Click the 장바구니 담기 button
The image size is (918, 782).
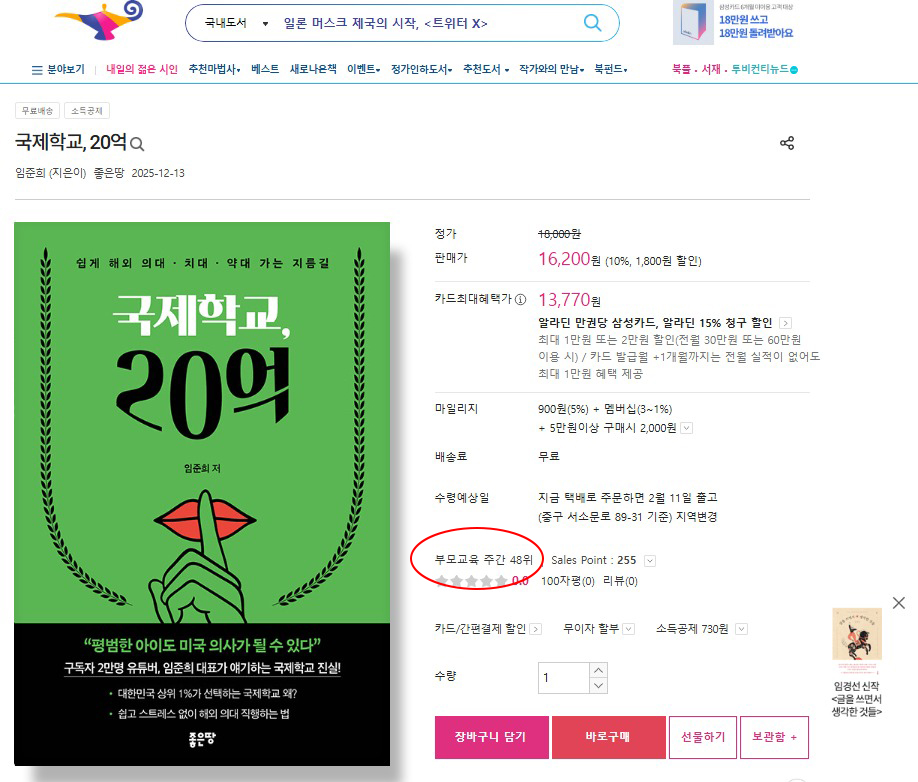pyautogui.click(x=492, y=737)
